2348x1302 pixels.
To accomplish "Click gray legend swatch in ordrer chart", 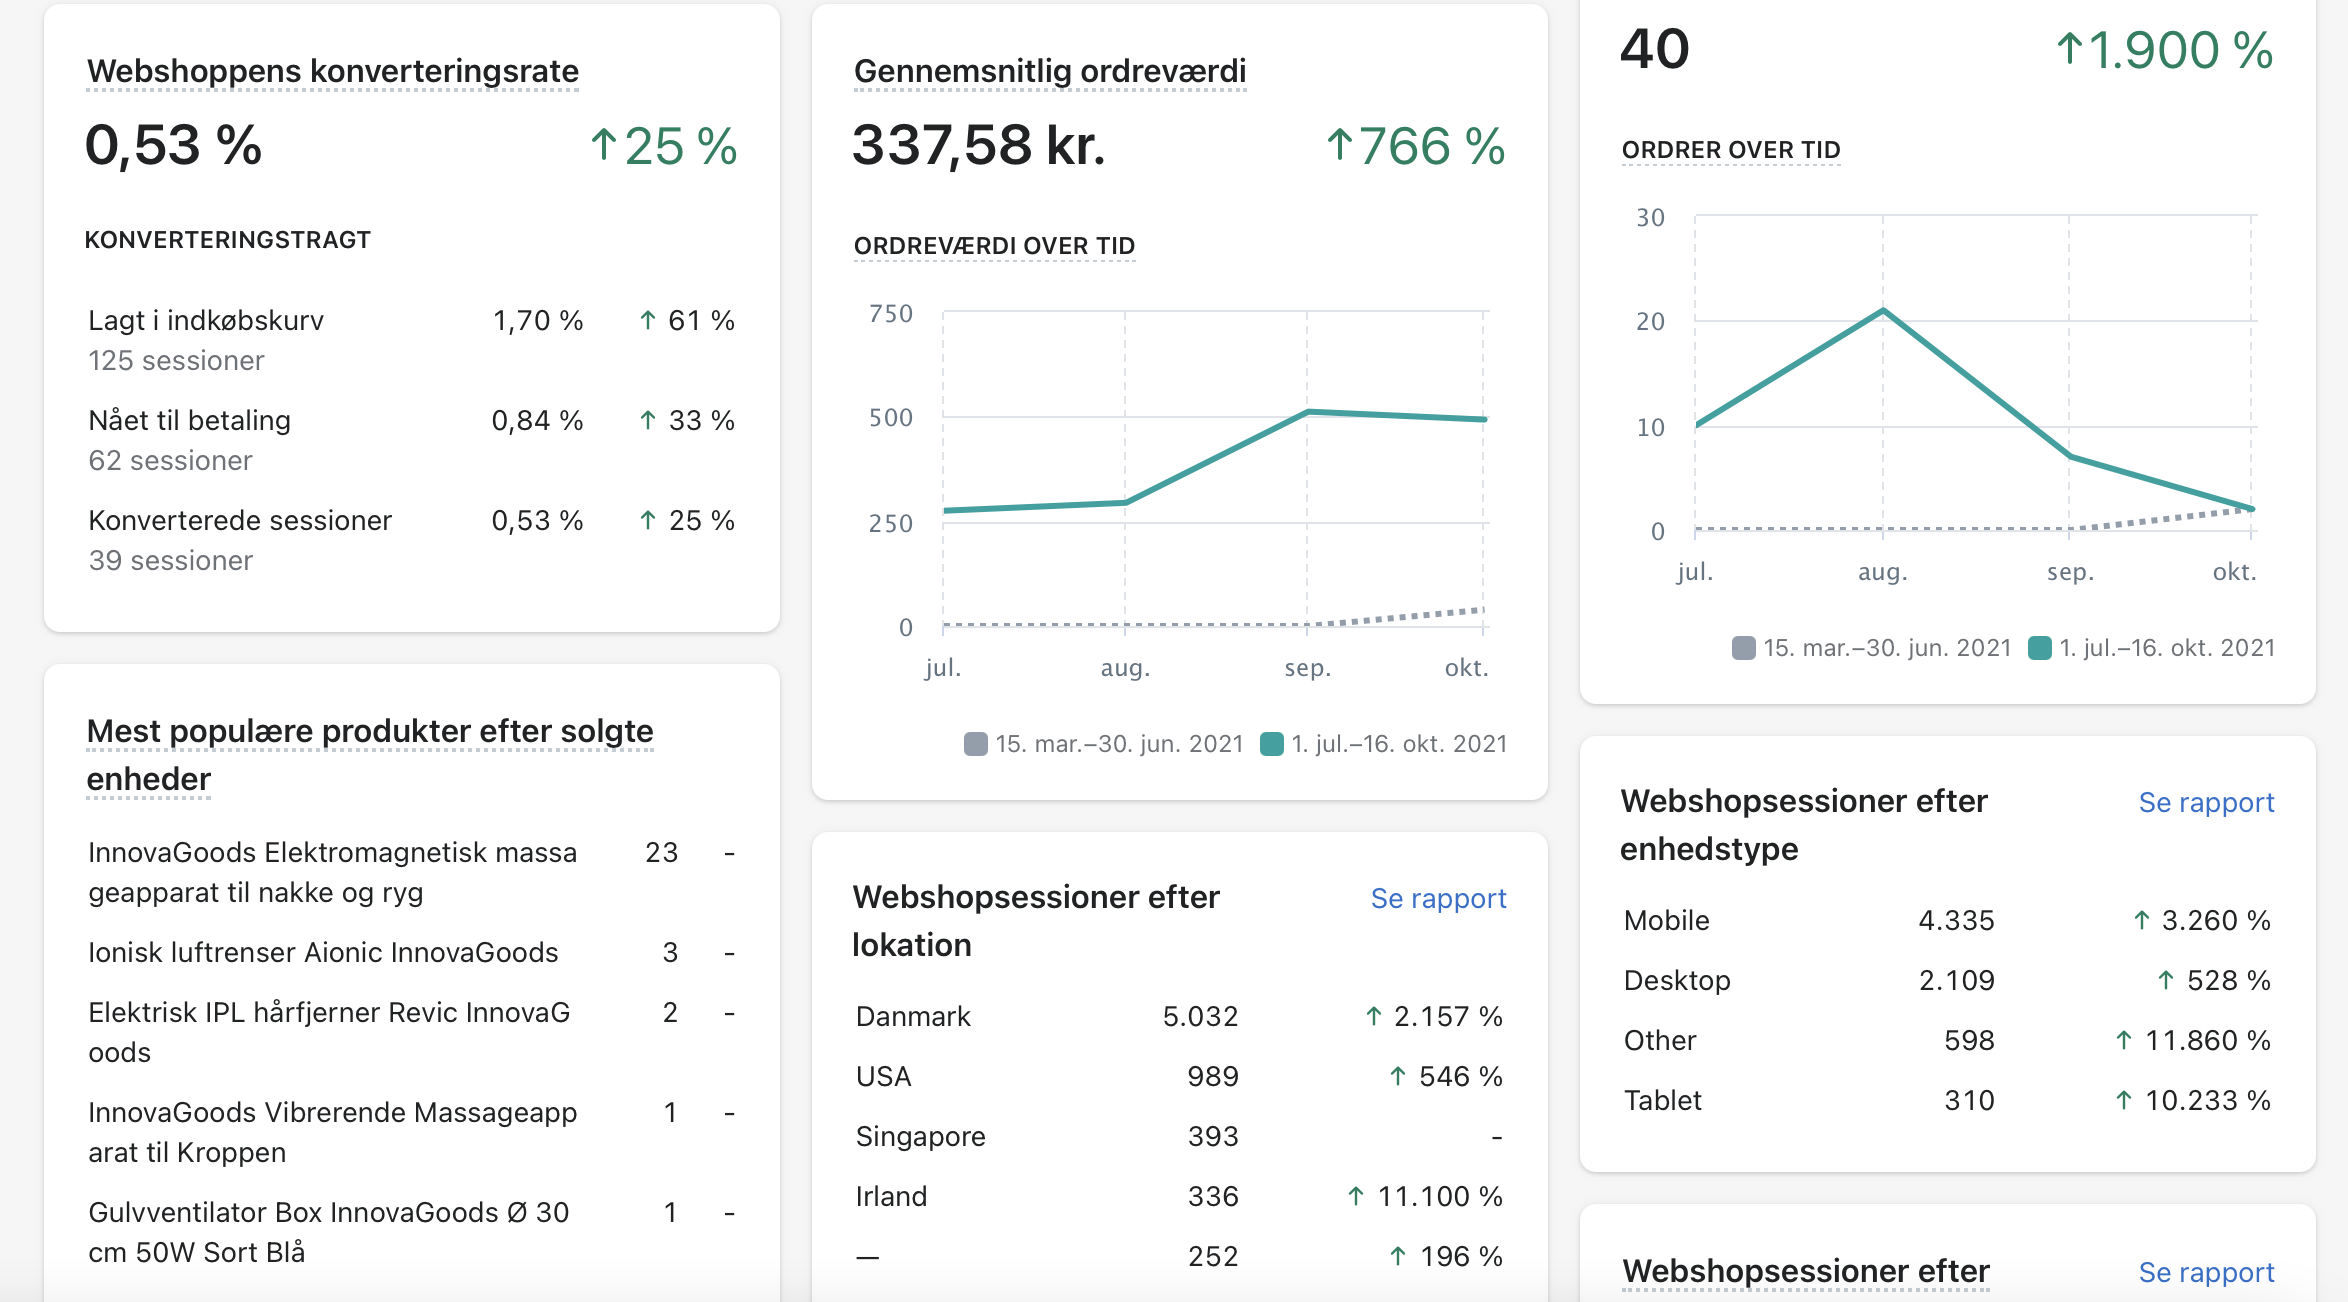I will (x=1743, y=648).
